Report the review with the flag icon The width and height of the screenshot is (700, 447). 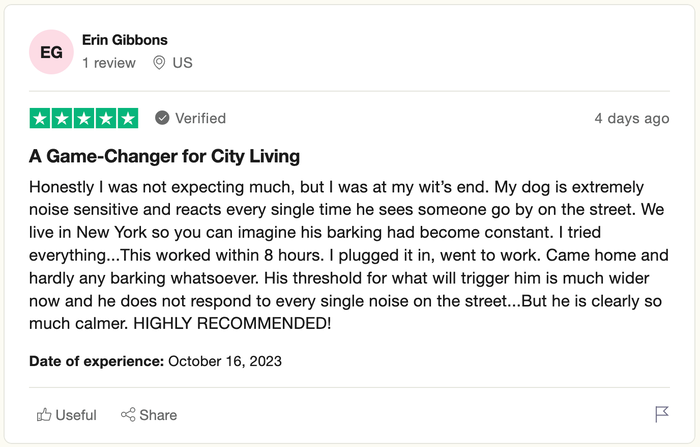pos(661,414)
